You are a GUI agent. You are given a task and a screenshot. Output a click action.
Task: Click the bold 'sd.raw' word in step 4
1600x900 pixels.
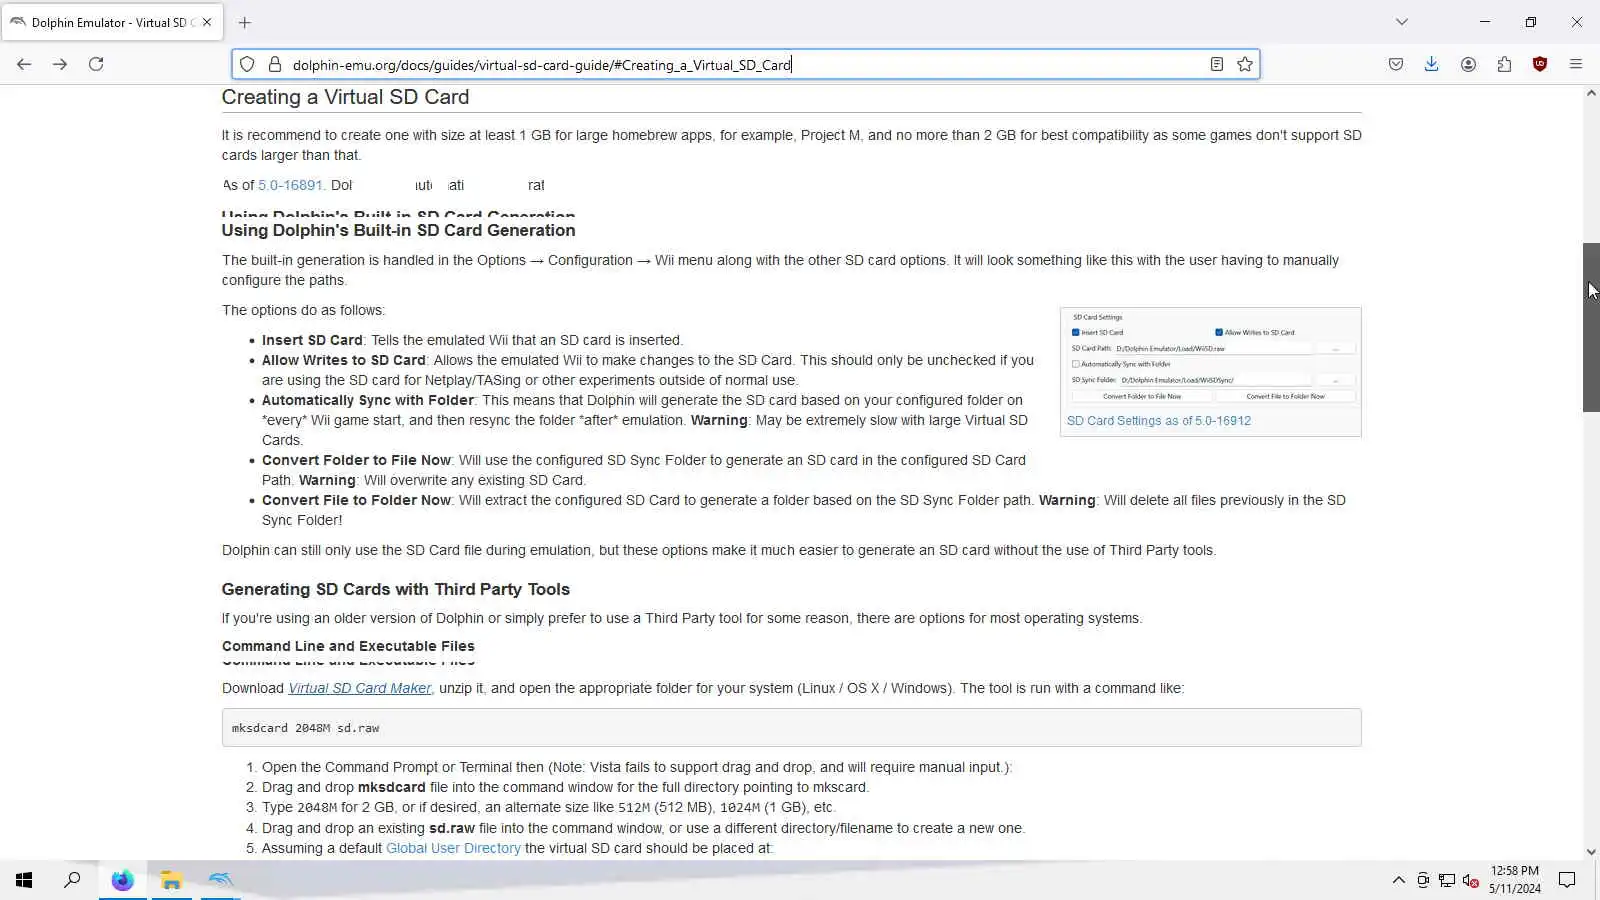click(452, 828)
